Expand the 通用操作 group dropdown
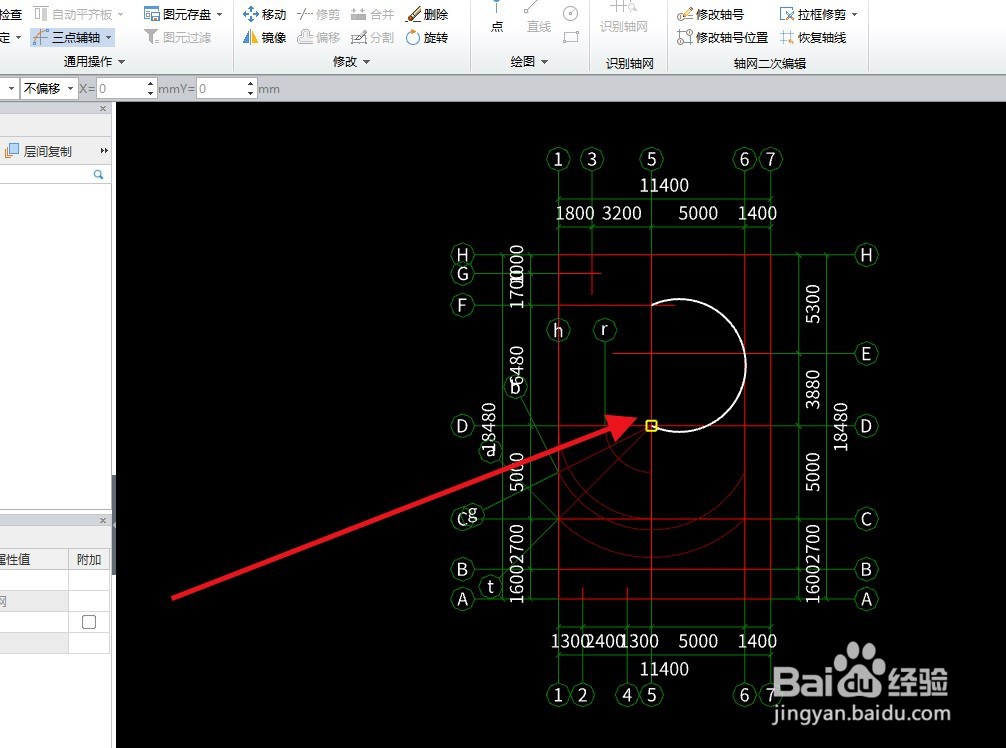The width and height of the screenshot is (1006, 748). point(121,62)
